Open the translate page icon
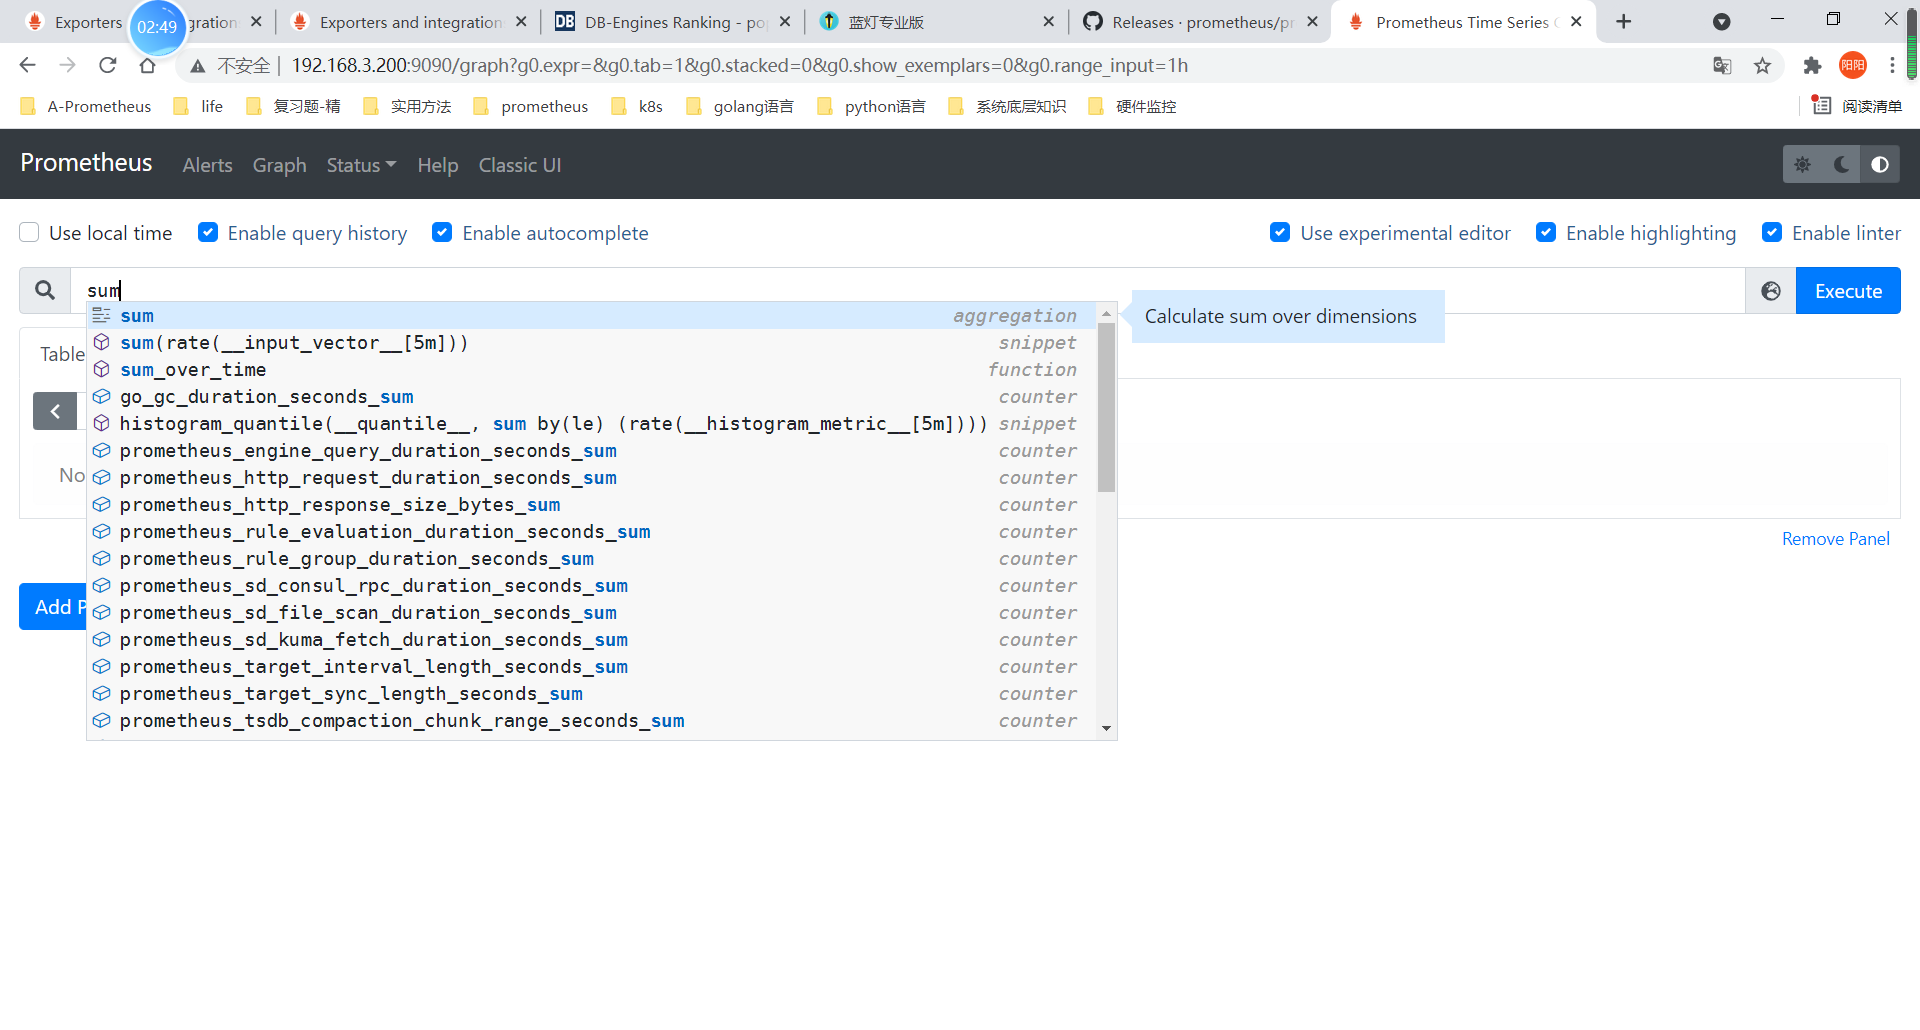 click(1722, 66)
